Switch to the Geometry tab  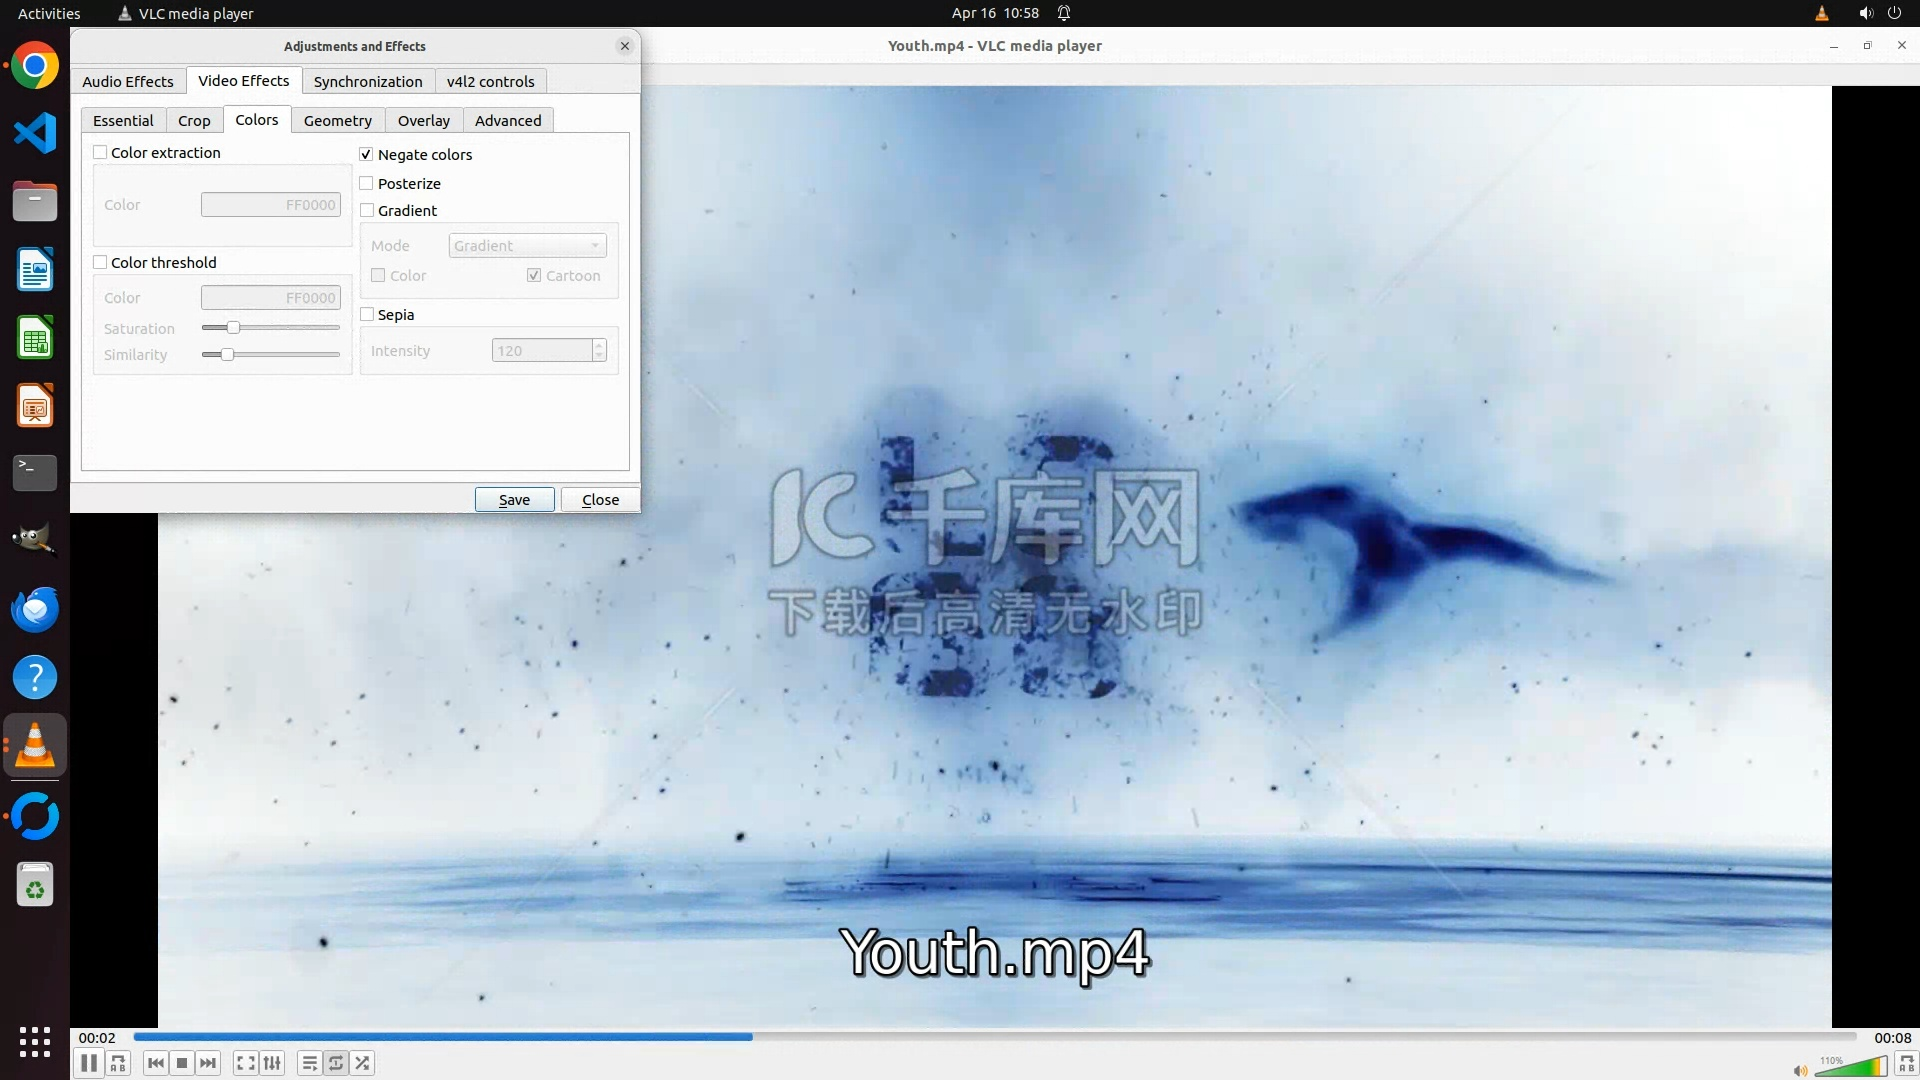pyautogui.click(x=337, y=120)
